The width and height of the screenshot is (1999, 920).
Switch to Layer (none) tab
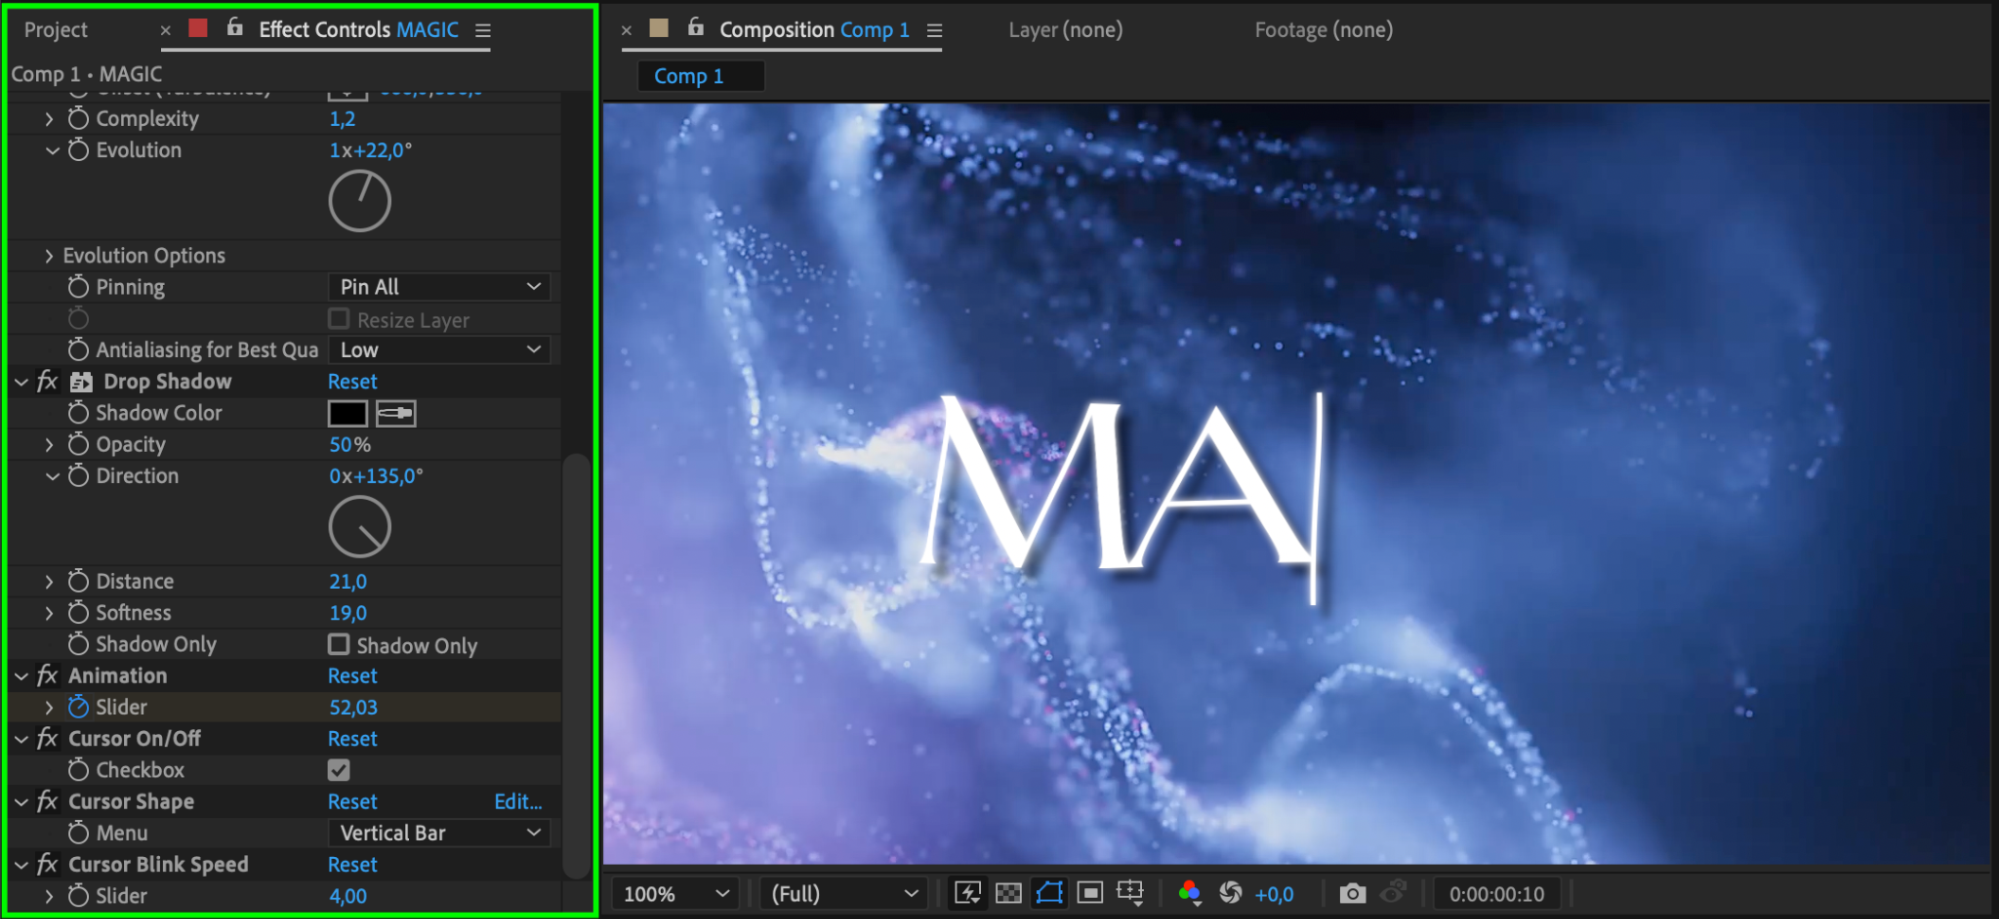[x=1065, y=30]
